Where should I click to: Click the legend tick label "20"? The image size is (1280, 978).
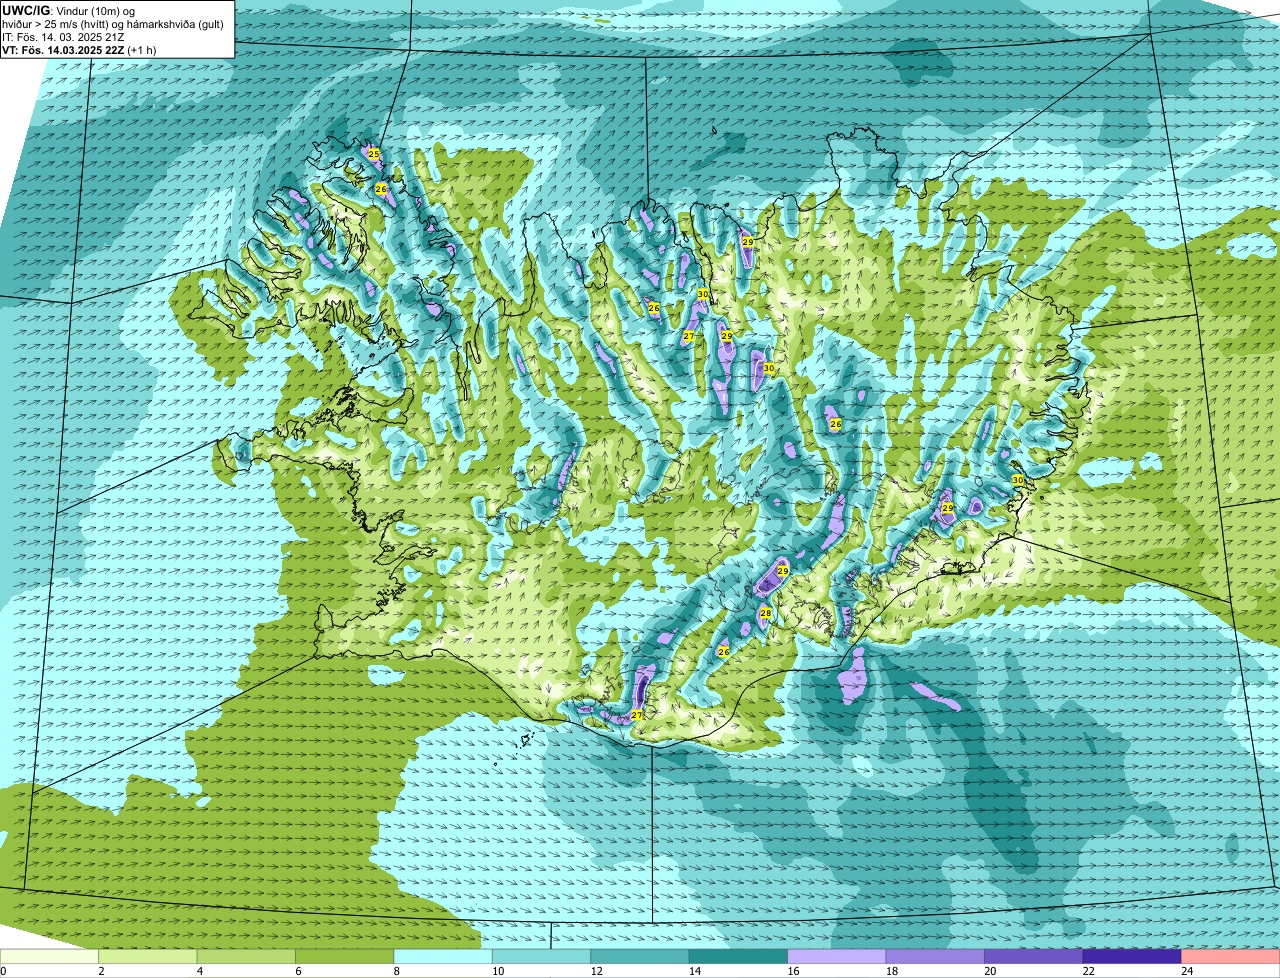pyautogui.click(x=988, y=971)
